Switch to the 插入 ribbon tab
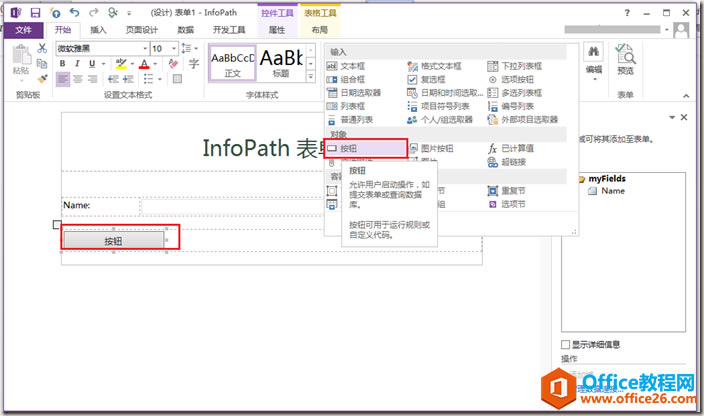The image size is (704, 416). (x=98, y=30)
